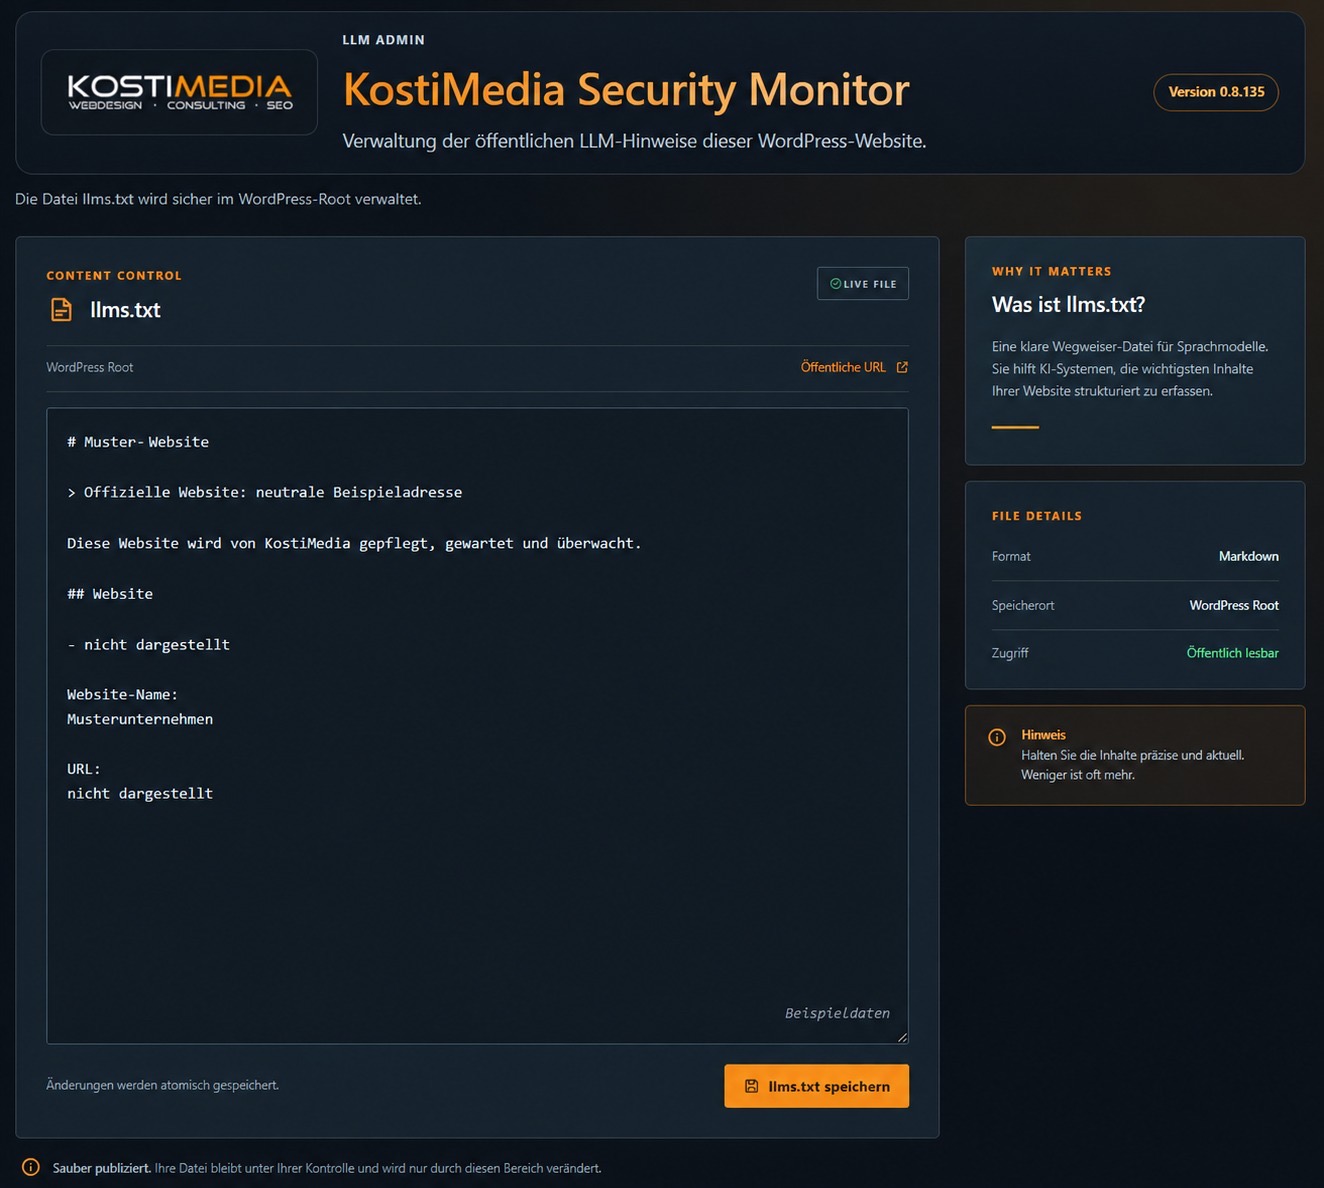Click the external link icon beside Öffentliche URL
The width and height of the screenshot is (1324, 1188).
tap(902, 367)
